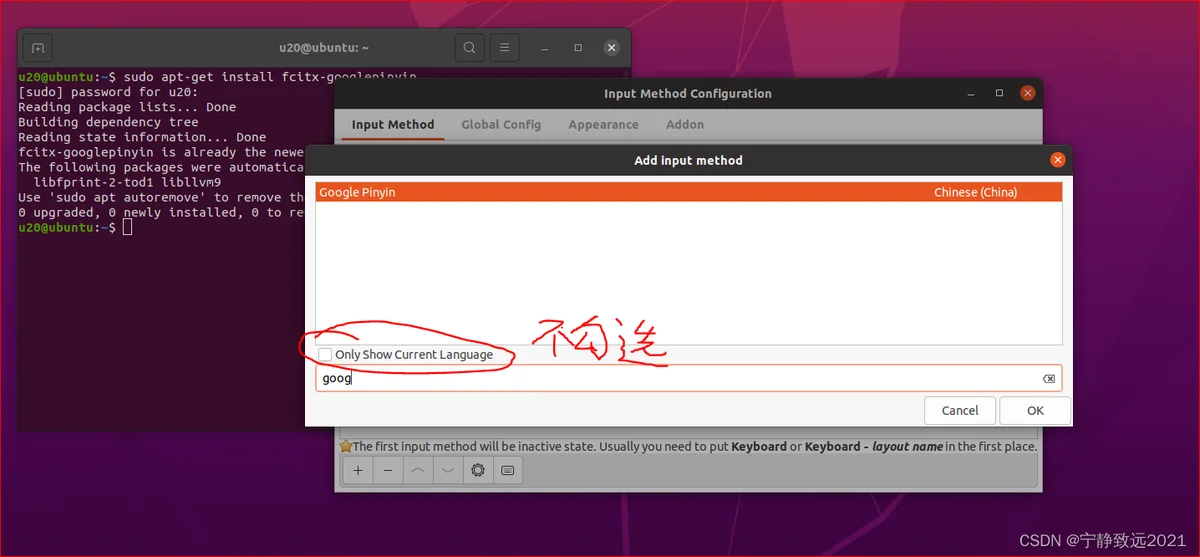Click the terminal prompt cursor line
This screenshot has width=1200, height=557.
(75, 228)
